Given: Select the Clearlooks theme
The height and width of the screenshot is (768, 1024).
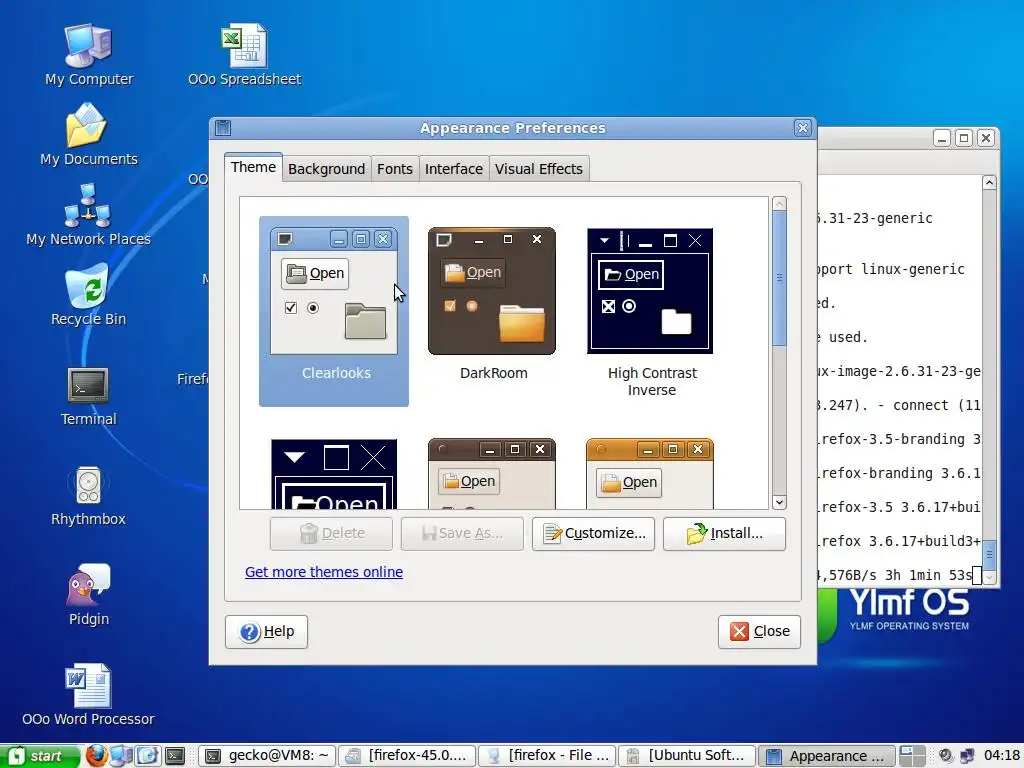Looking at the screenshot, I should coord(334,312).
